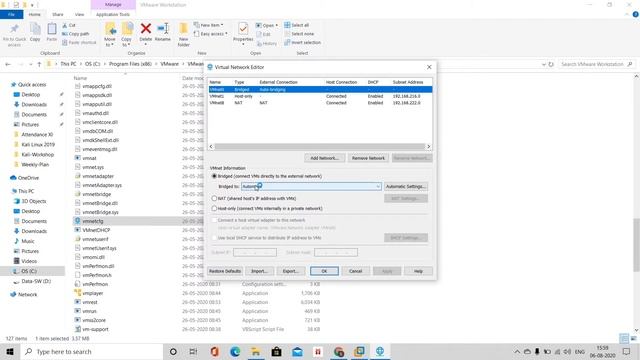This screenshot has width=640, height=360.
Task: Click the Copy icon in the ribbon
Action: tap(35, 29)
